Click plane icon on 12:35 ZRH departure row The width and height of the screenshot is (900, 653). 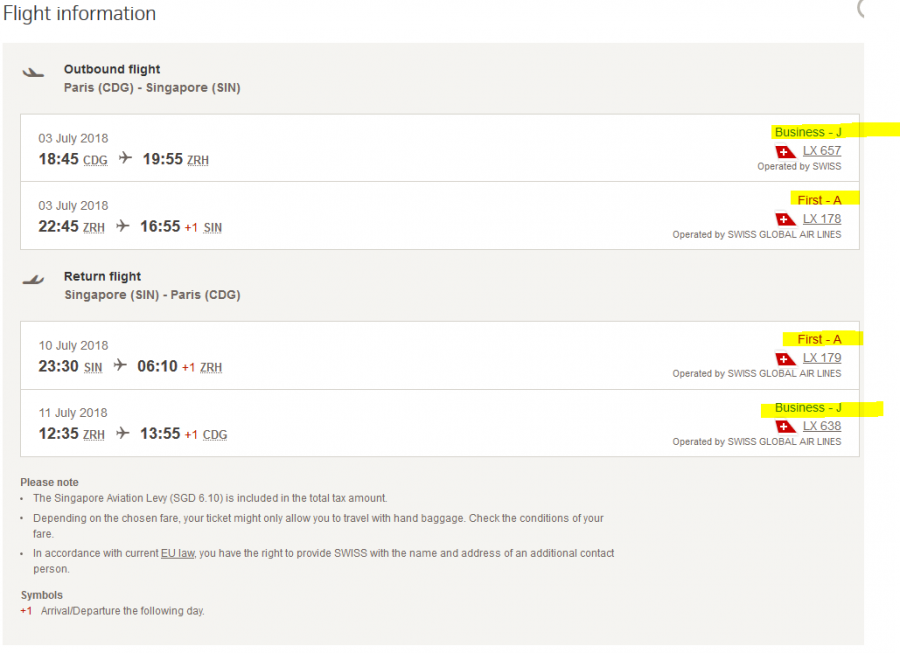click(122, 433)
